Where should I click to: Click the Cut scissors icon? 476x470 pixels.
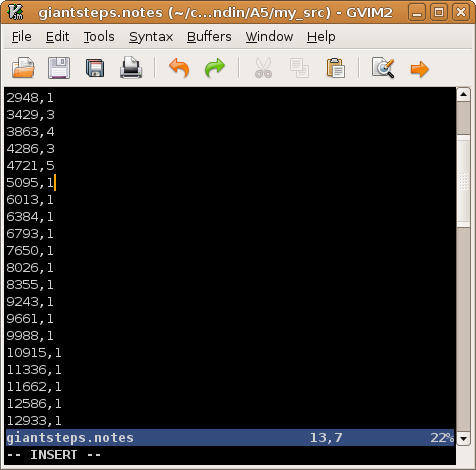coord(263,68)
